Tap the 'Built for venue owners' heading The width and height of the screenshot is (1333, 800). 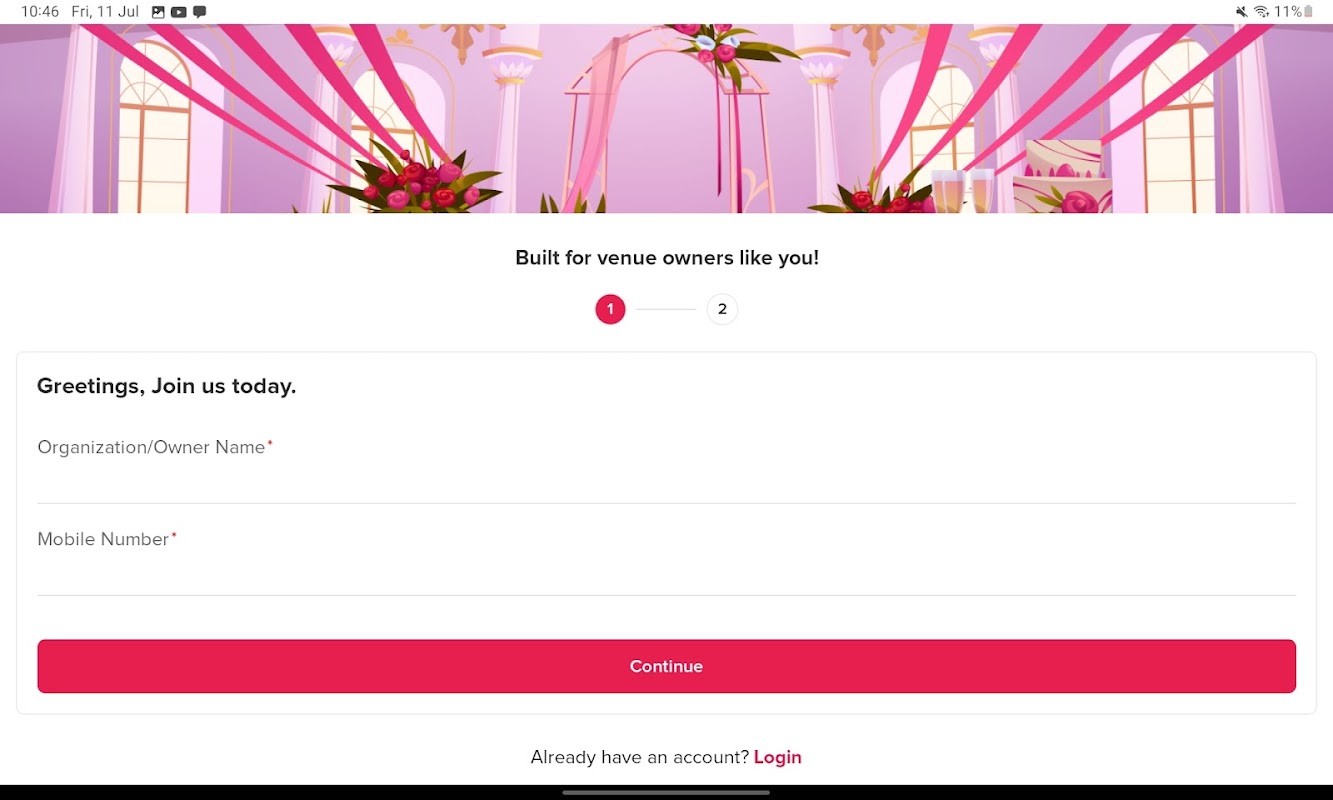pyautogui.click(x=666, y=257)
